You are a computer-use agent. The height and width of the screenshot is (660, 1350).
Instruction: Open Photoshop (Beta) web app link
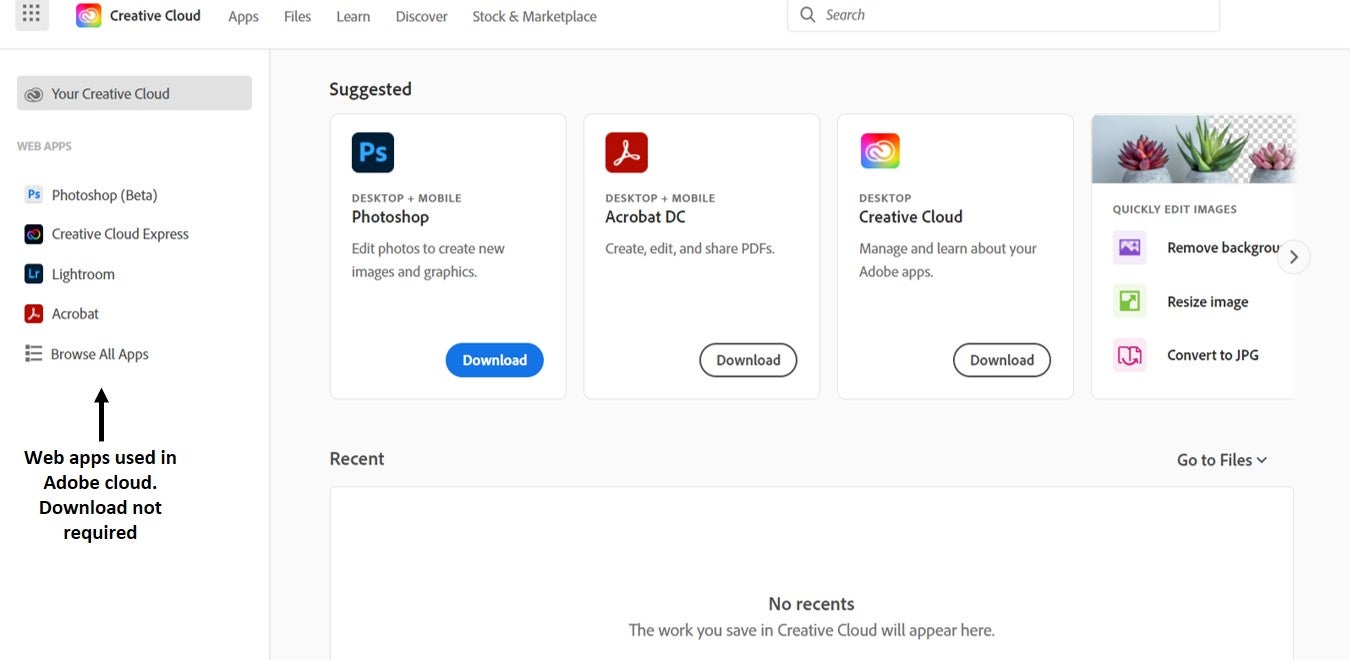(104, 195)
